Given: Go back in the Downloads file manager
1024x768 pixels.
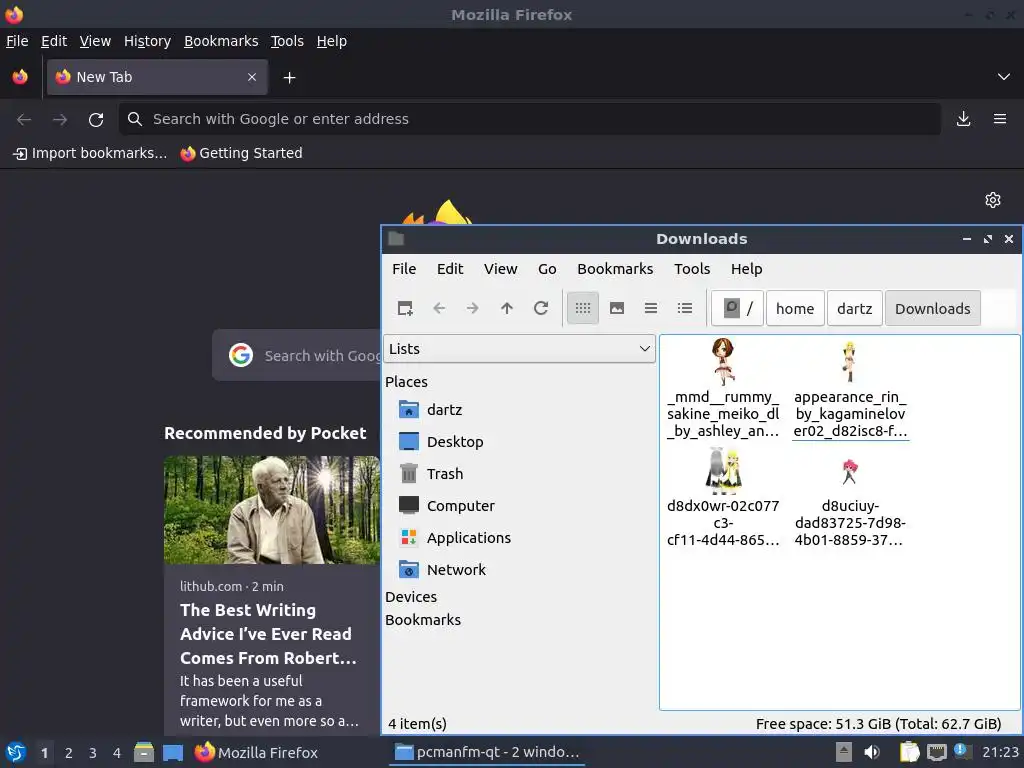Looking at the screenshot, I should [x=439, y=308].
